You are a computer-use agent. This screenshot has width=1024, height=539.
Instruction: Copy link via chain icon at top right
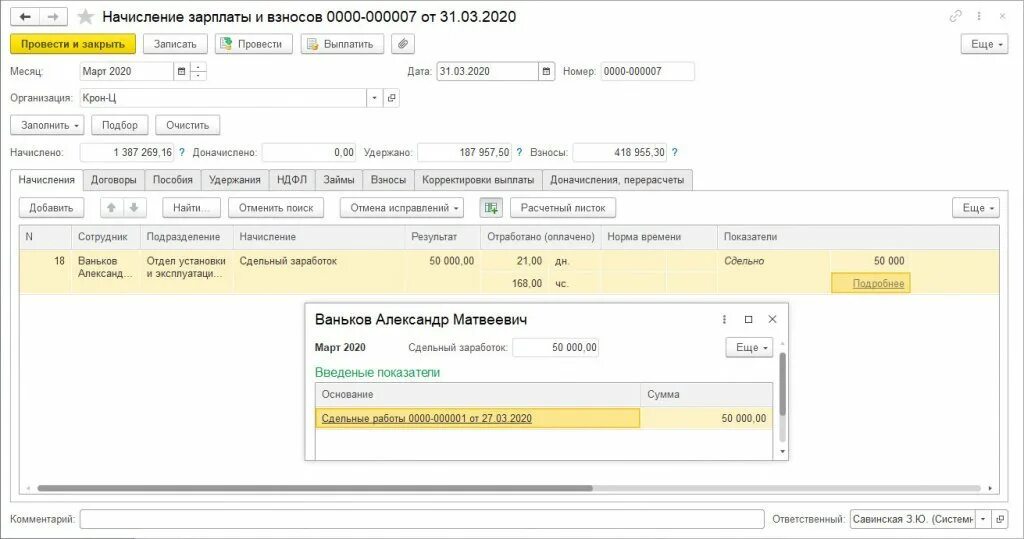coord(955,16)
